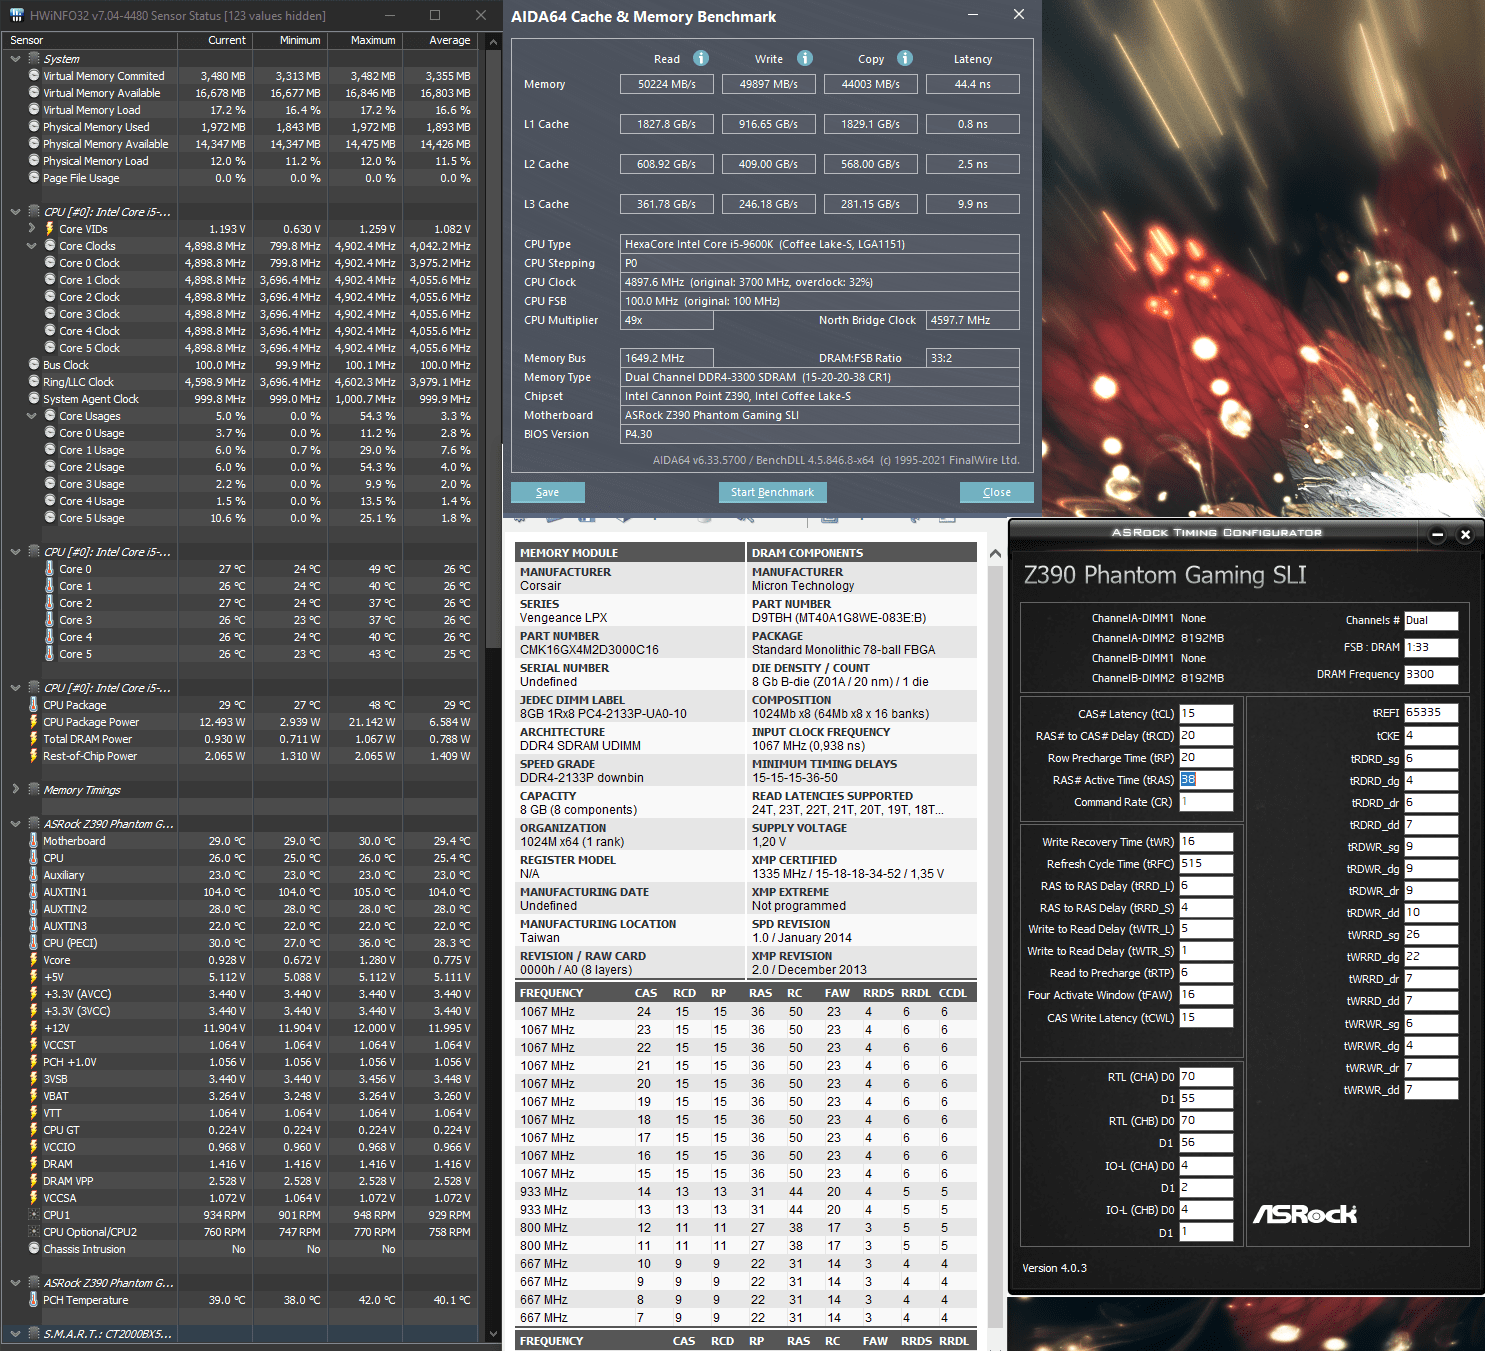The height and width of the screenshot is (1351, 1485).
Task: Click the DRAM Frequency field
Action: pos(1431,674)
